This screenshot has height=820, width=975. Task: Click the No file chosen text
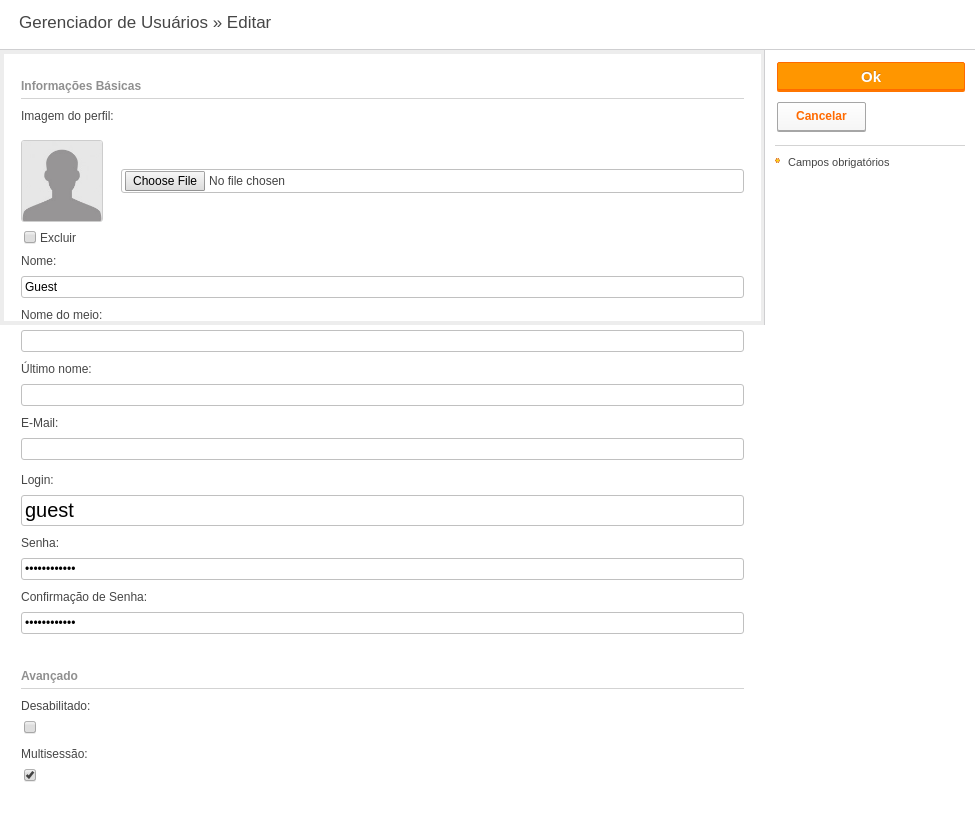coord(247,181)
